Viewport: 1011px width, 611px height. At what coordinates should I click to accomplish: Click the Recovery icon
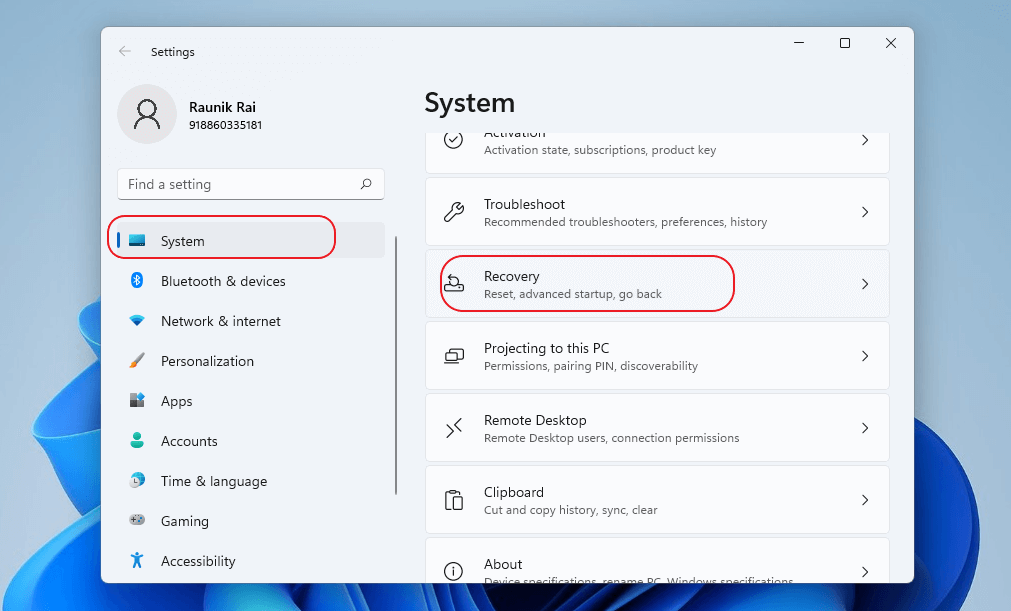point(454,284)
